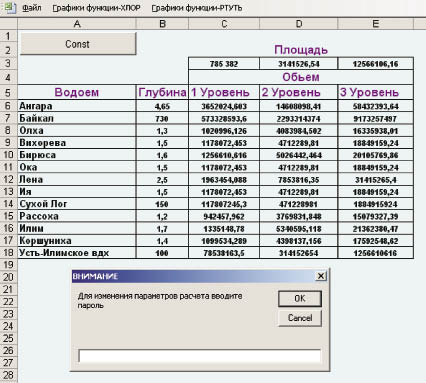Select Усть-Илимское depth cell 100
Screen dimensions: 426x383
coord(162,253)
